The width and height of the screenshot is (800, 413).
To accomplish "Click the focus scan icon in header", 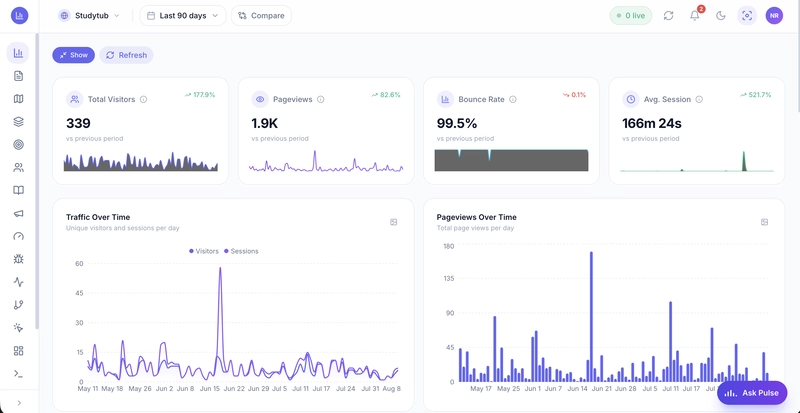I will point(747,16).
